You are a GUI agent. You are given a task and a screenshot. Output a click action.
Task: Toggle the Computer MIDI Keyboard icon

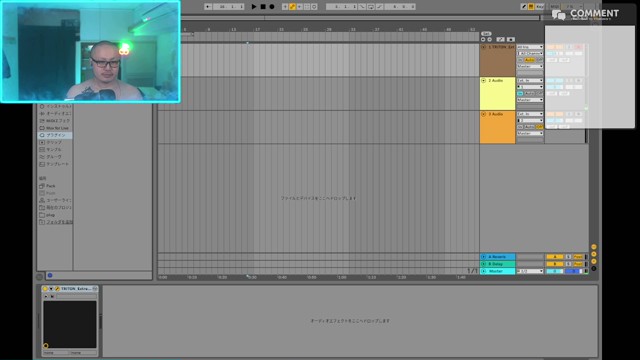click(531, 7)
